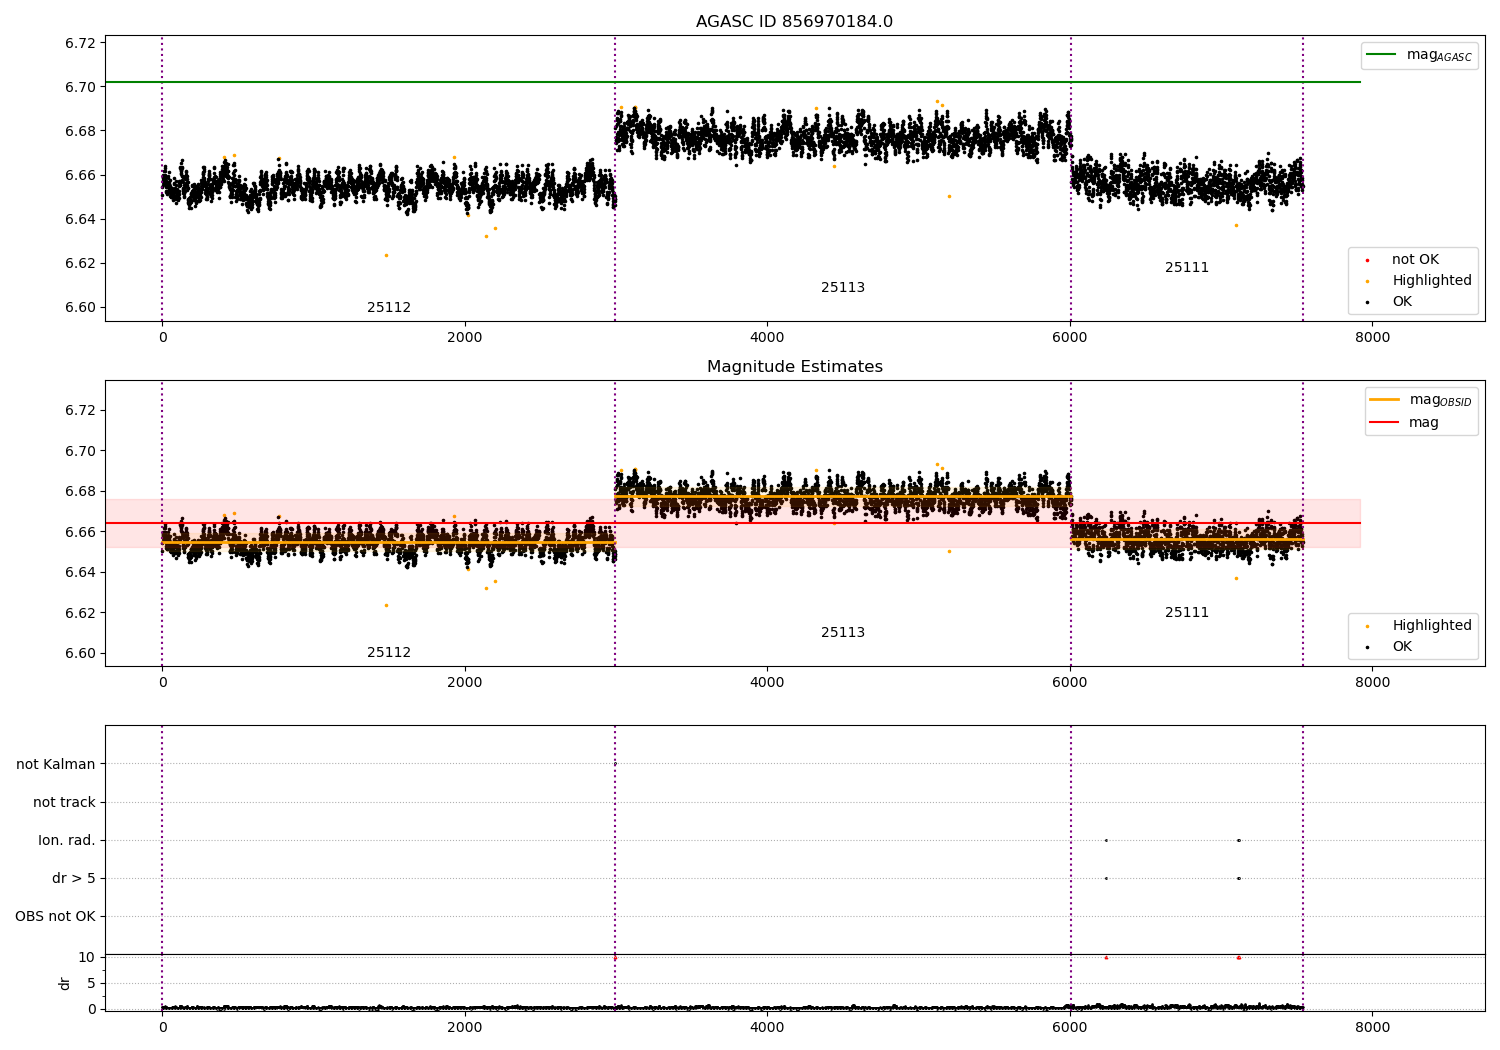Click the 'dr > 5' row label

(74, 879)
